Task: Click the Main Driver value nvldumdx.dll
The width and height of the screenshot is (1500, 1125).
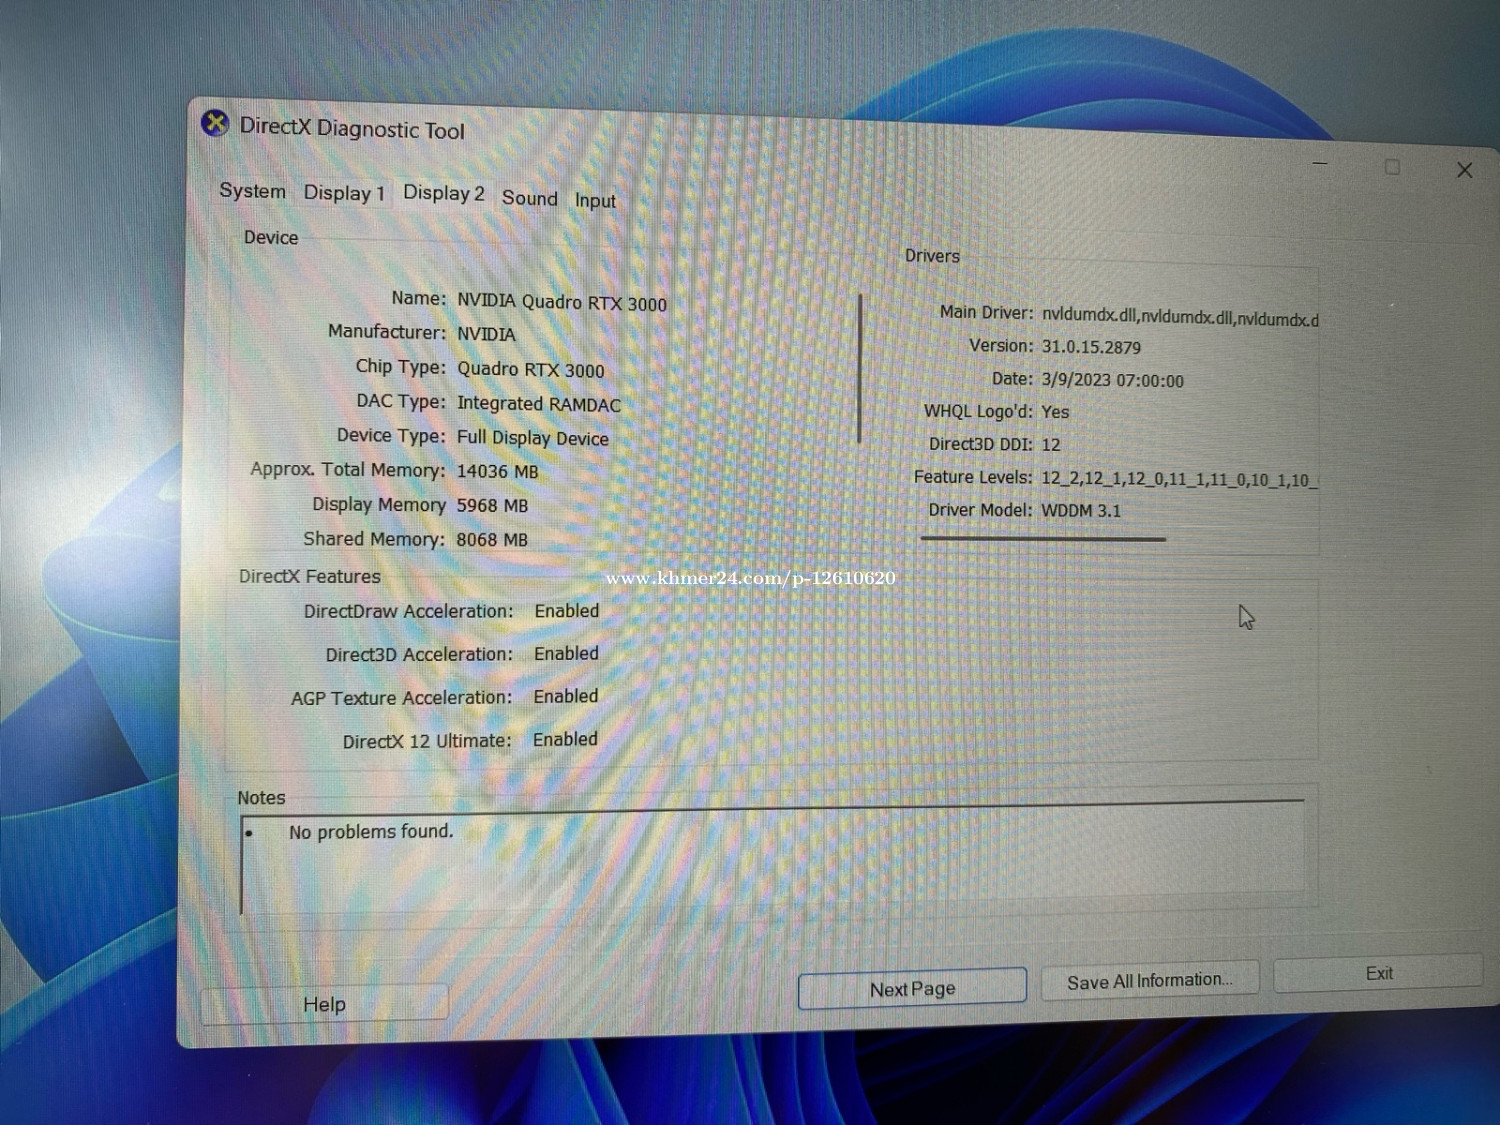Action: coord(1180,317)
